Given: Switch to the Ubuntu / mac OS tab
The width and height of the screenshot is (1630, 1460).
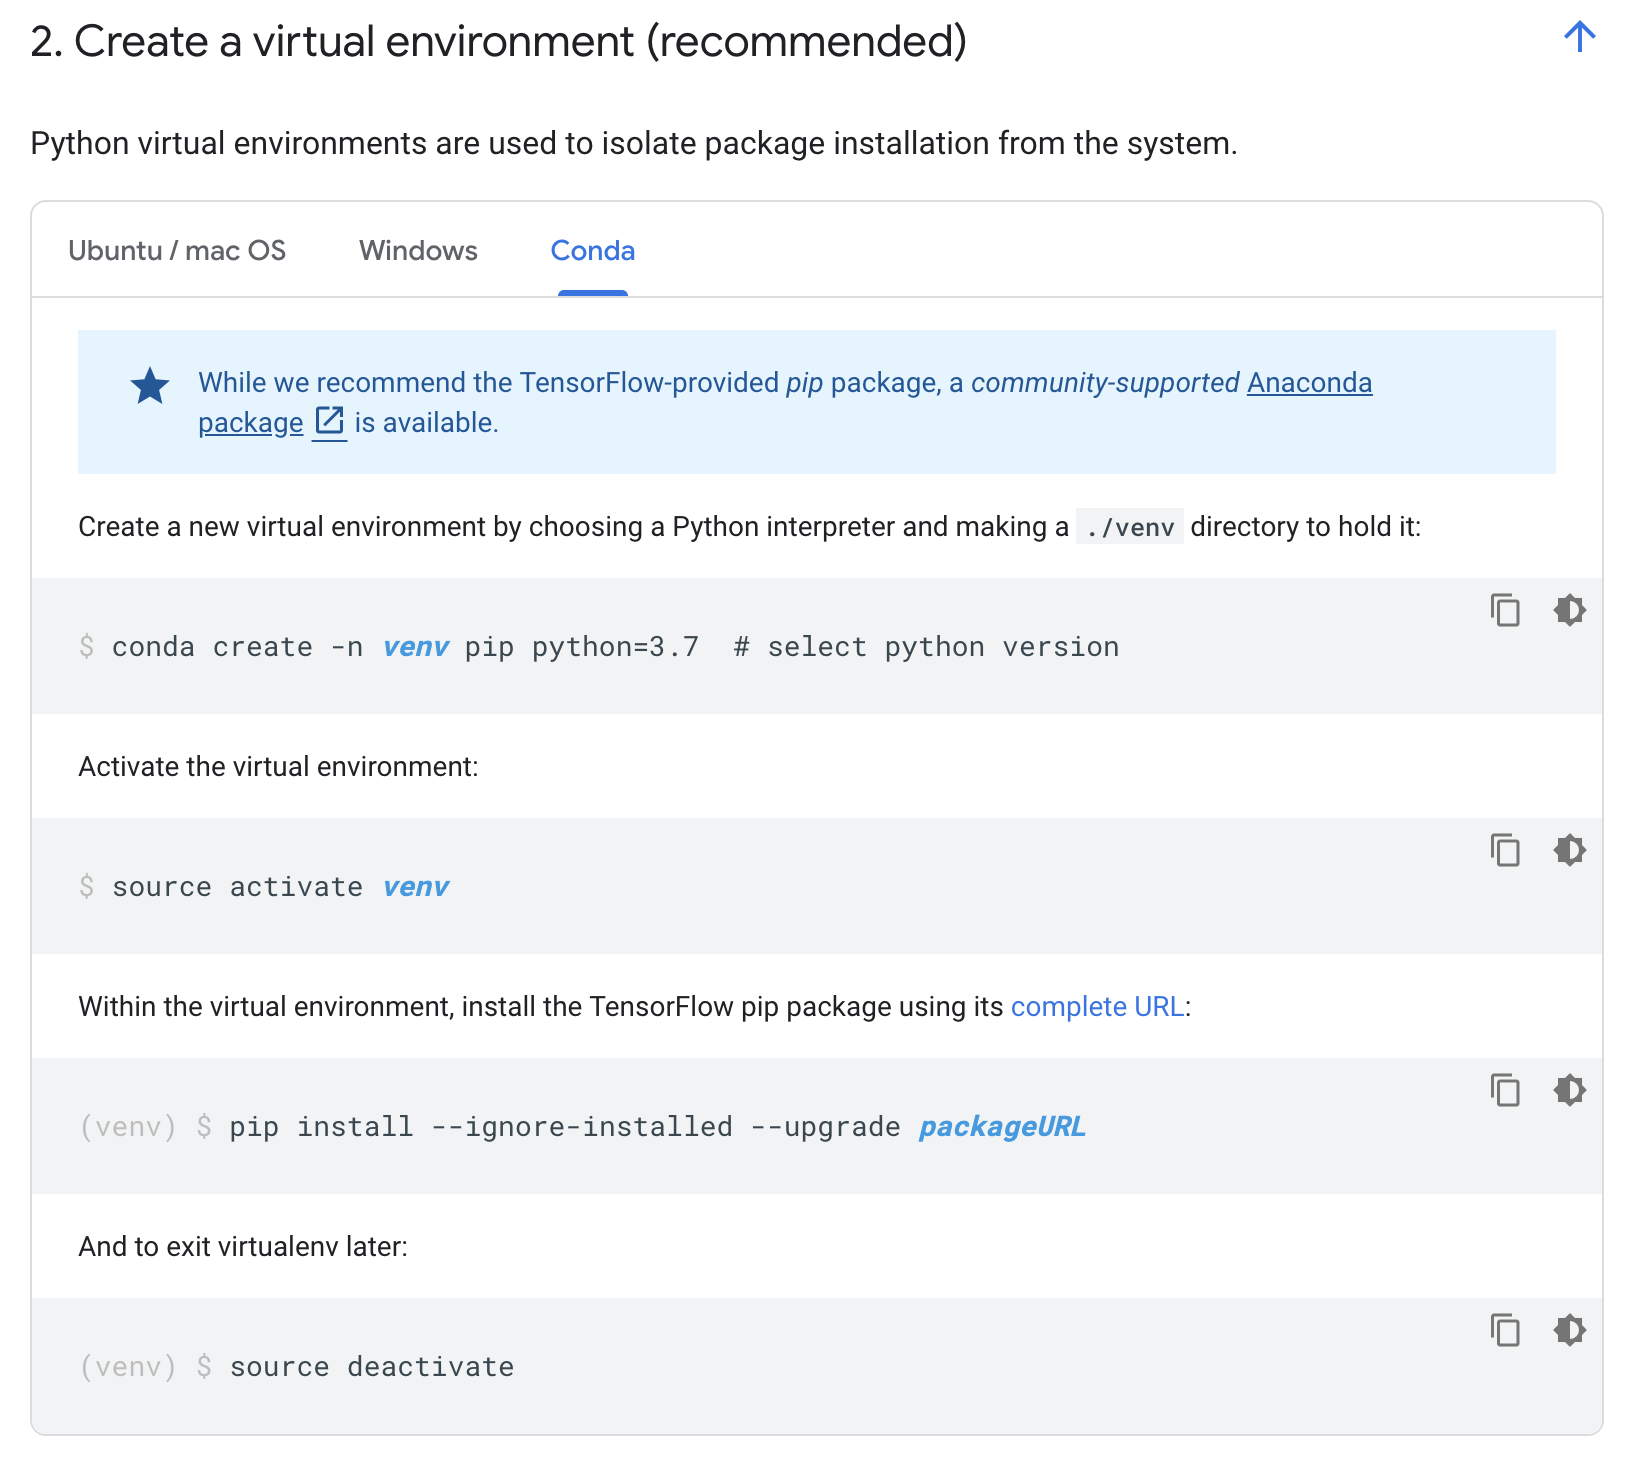Looking at the screenshot, I should tap(177, 250).
